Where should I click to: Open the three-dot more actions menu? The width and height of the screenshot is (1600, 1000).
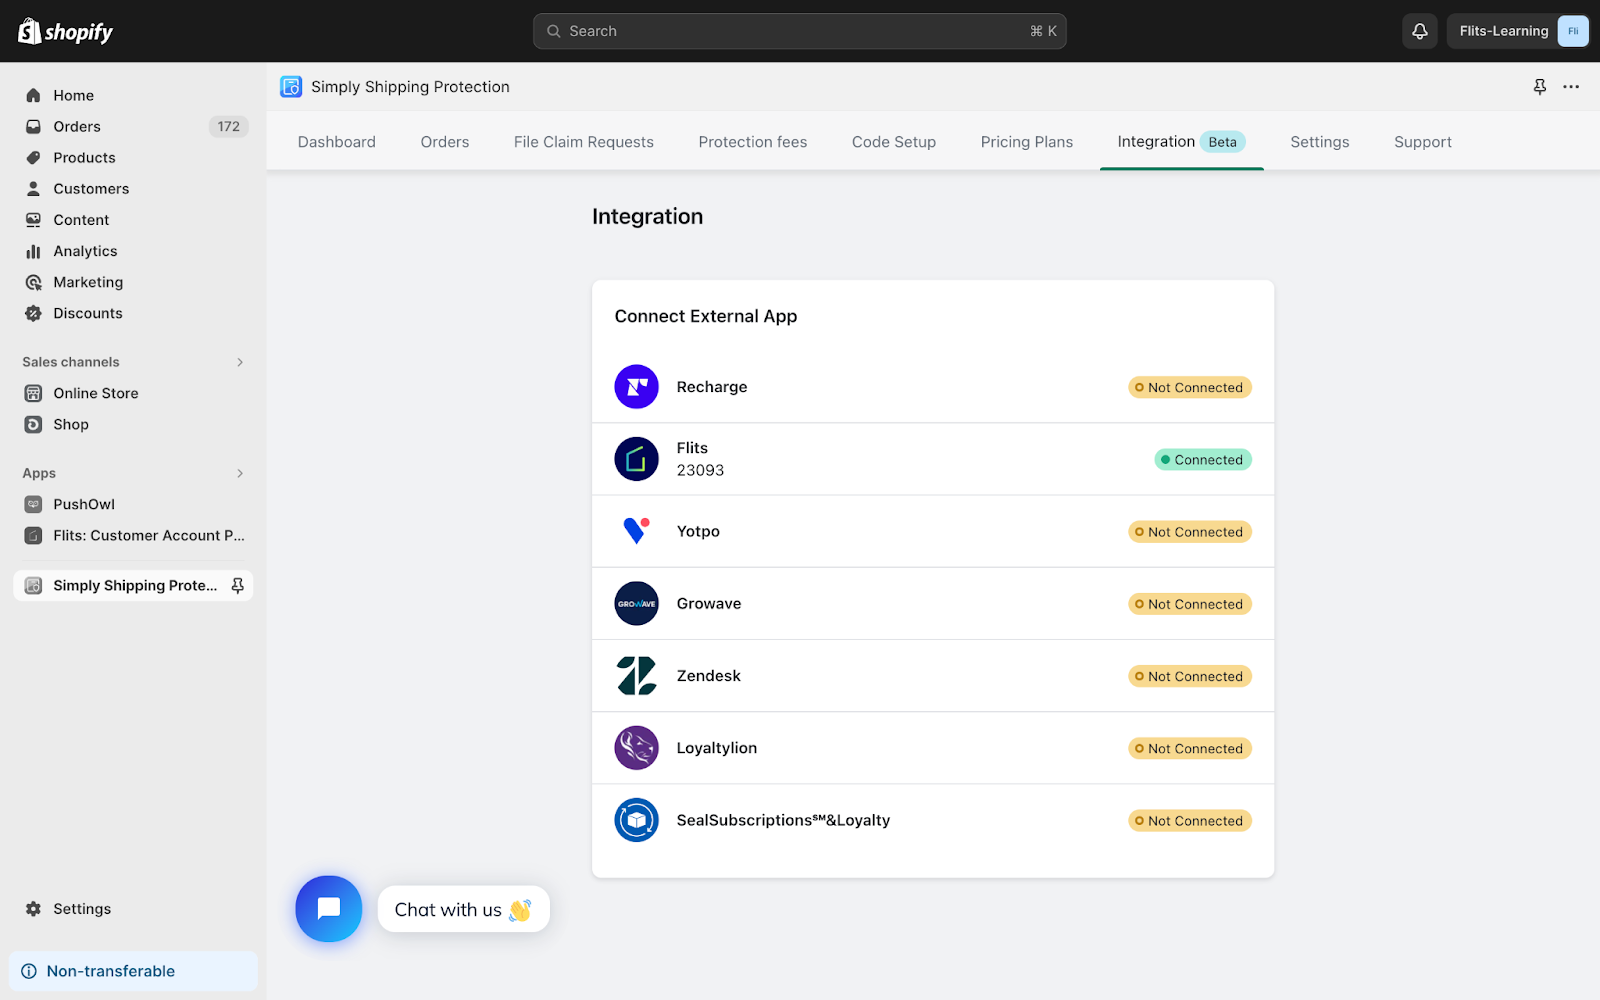point(1571,87)
